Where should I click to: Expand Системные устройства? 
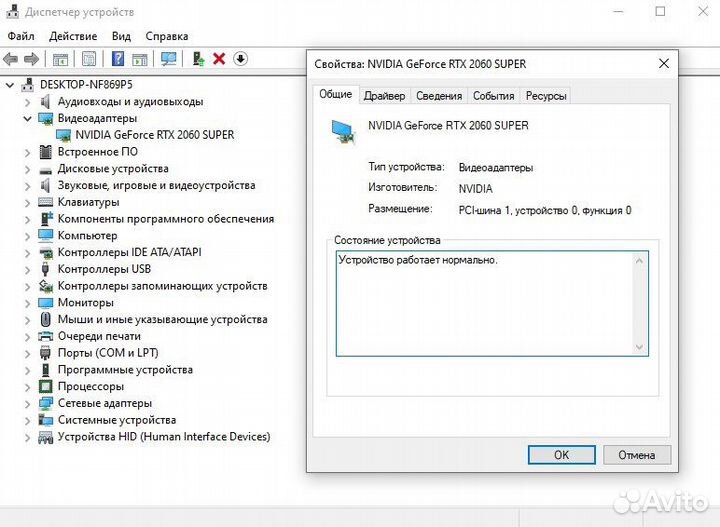coord(28,420)
